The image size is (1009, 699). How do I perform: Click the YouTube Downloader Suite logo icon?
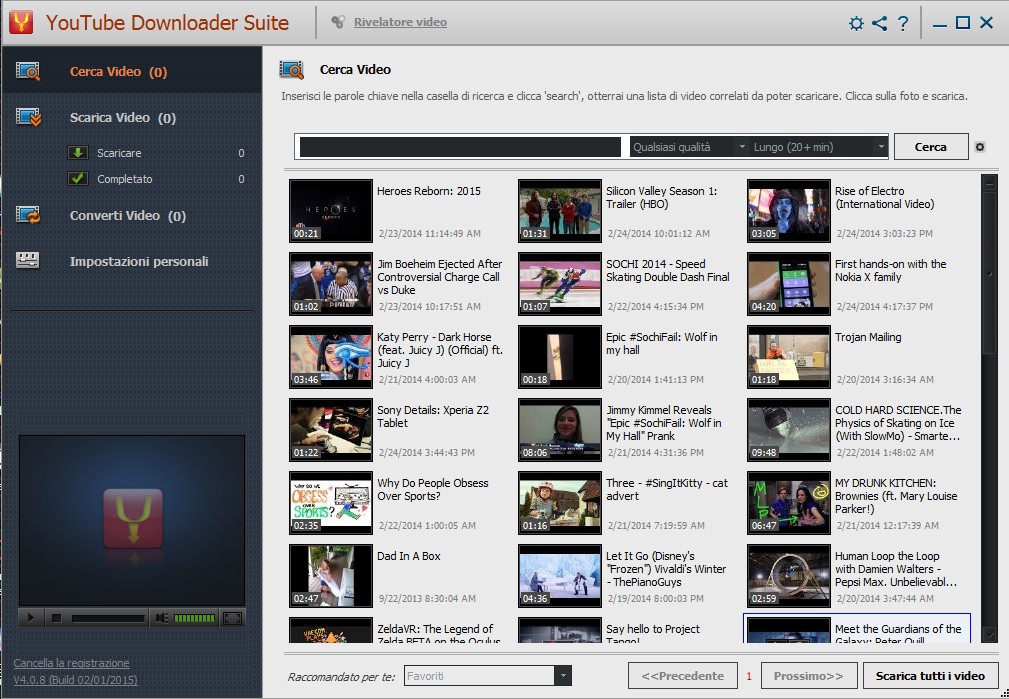tap(21, 22)
